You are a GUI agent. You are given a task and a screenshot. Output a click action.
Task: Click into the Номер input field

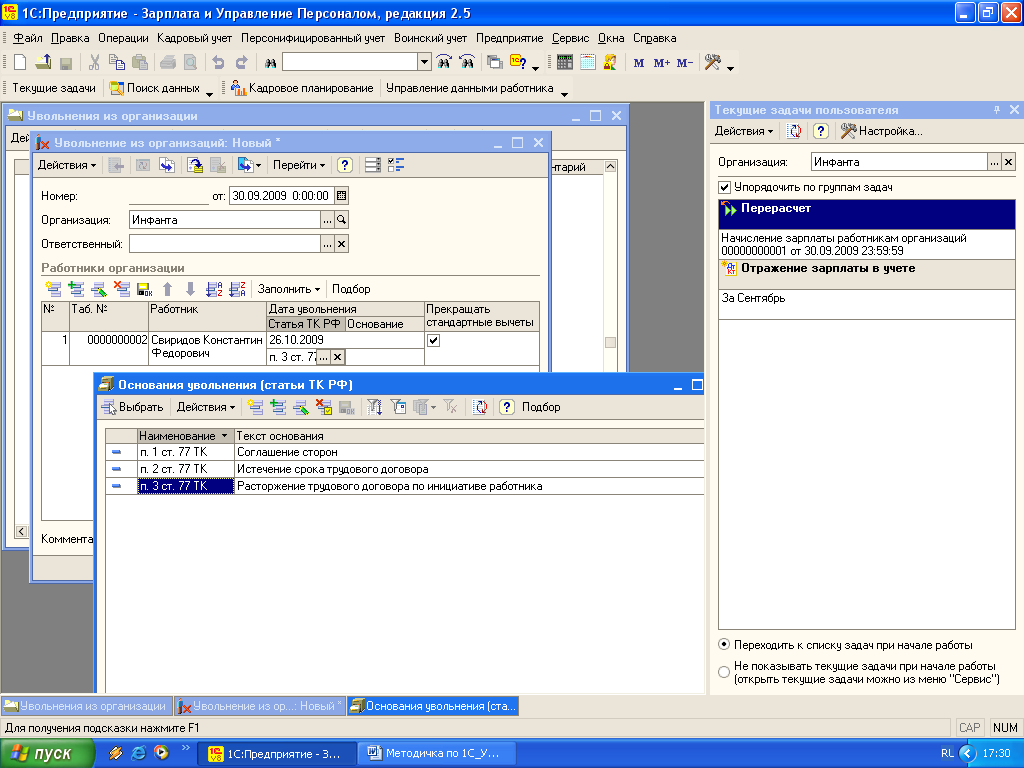click(x=168, y=195)
